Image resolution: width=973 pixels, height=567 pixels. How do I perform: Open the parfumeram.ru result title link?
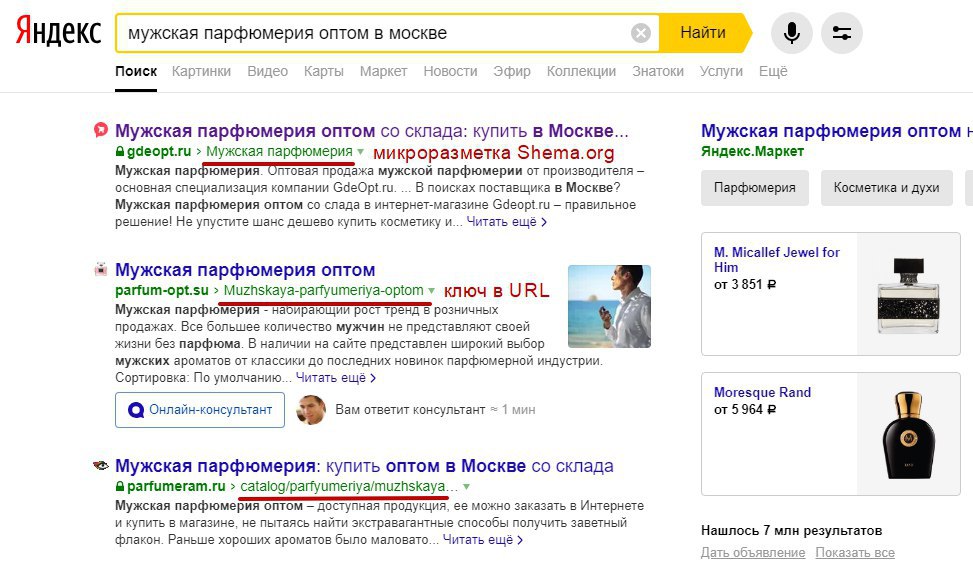[364, 466]
